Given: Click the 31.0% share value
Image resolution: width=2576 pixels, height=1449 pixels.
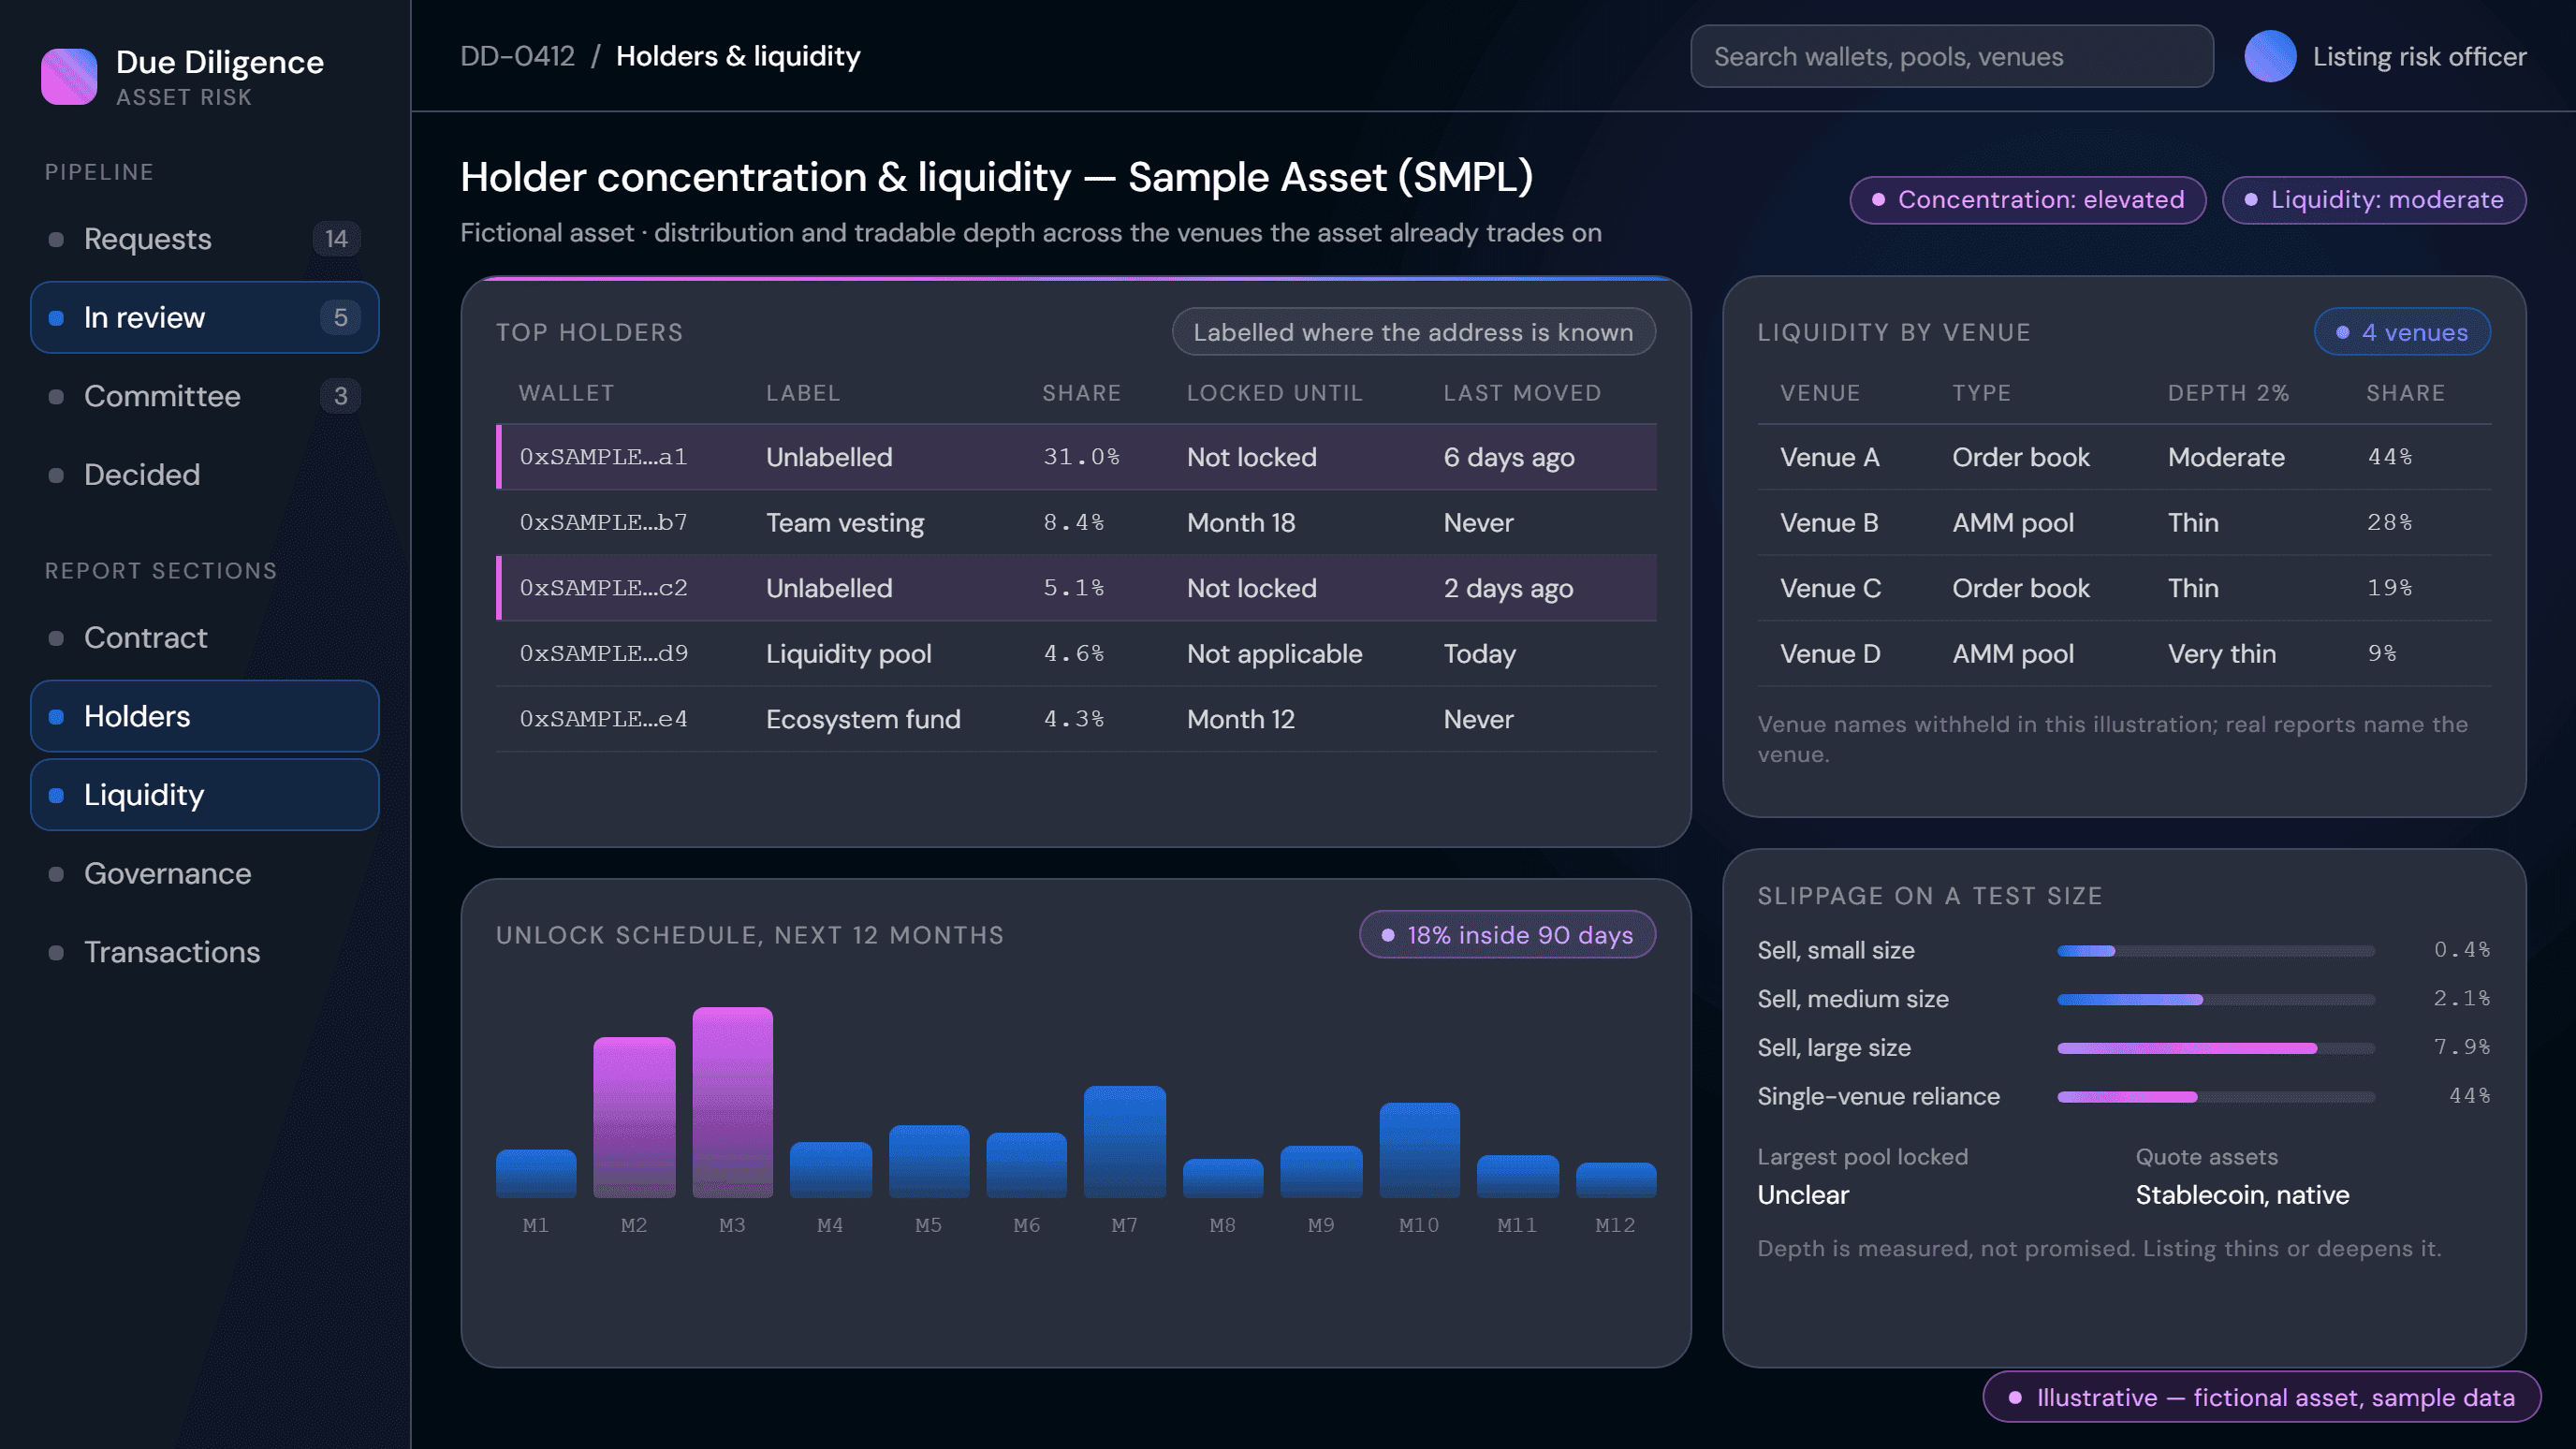Looking at the screenshot, I should (x=1081, y=457).
